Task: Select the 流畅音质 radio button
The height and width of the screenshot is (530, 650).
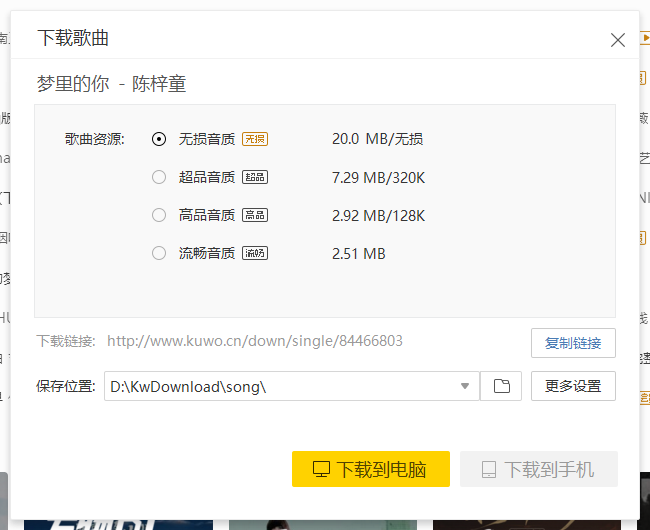Action: (x=159, y=253)
